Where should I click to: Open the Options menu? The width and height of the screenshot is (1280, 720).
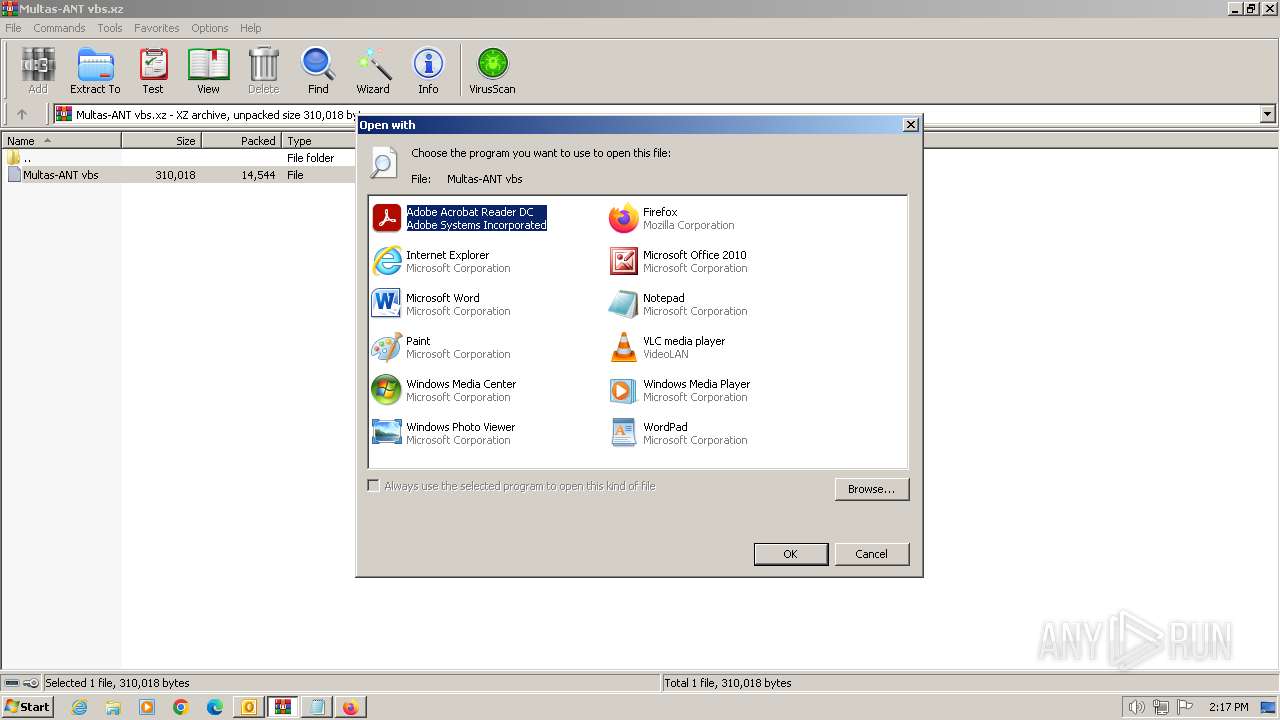(210, 28)
